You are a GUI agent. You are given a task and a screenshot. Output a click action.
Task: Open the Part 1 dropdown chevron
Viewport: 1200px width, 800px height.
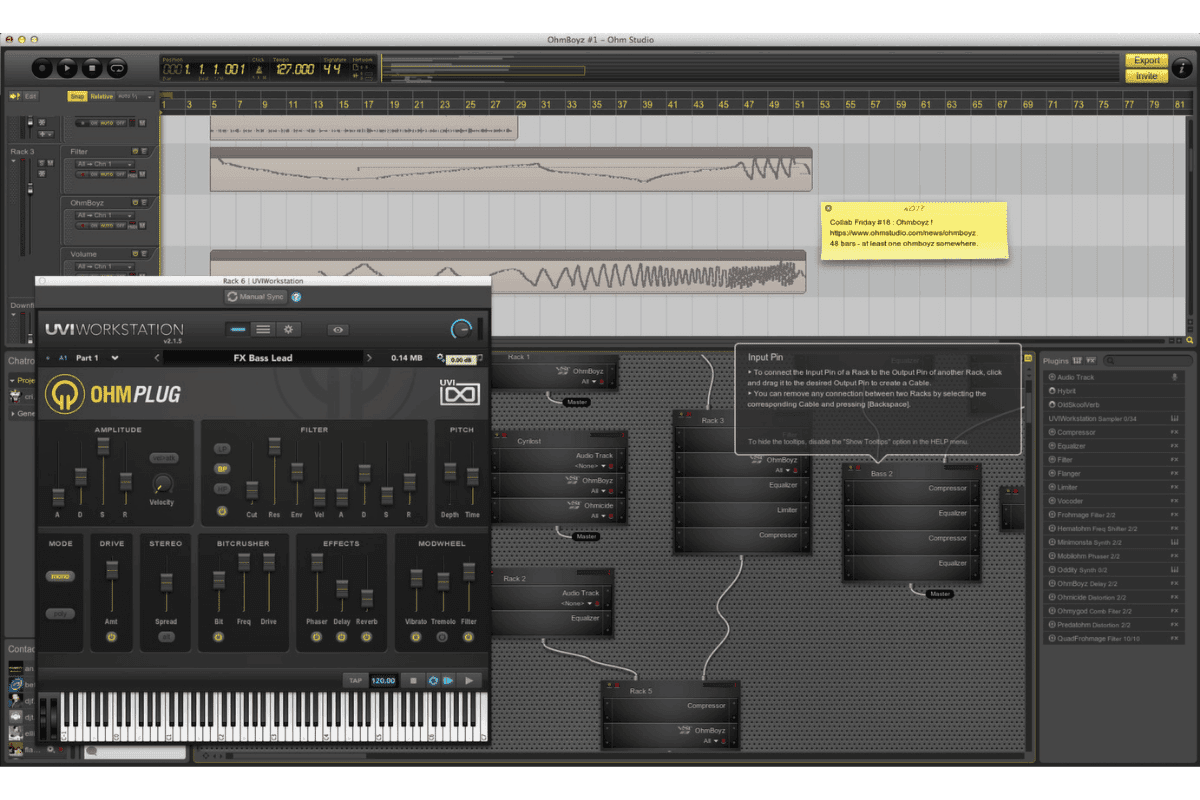pos(115,357)
